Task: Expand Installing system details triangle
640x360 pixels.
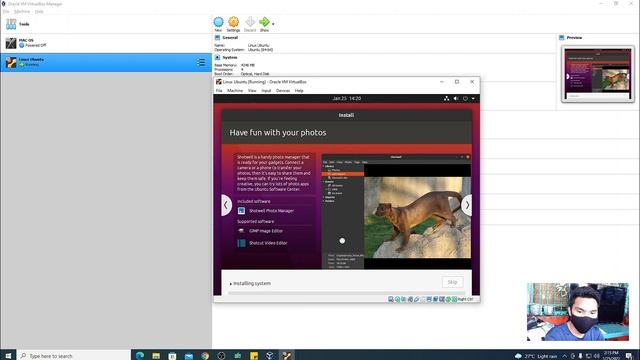Action: 231,284
